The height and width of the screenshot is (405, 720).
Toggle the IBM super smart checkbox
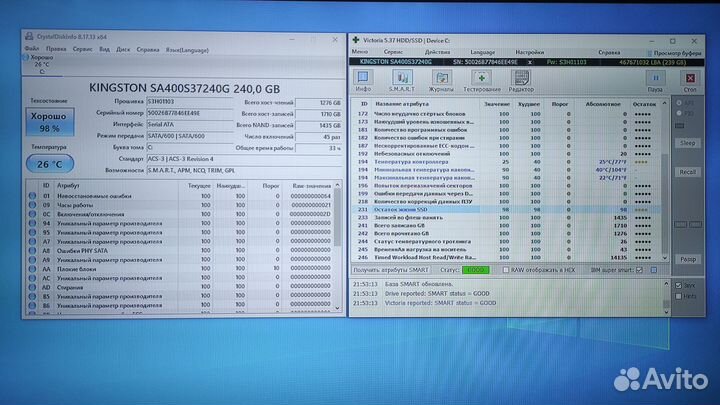(639, 270)
